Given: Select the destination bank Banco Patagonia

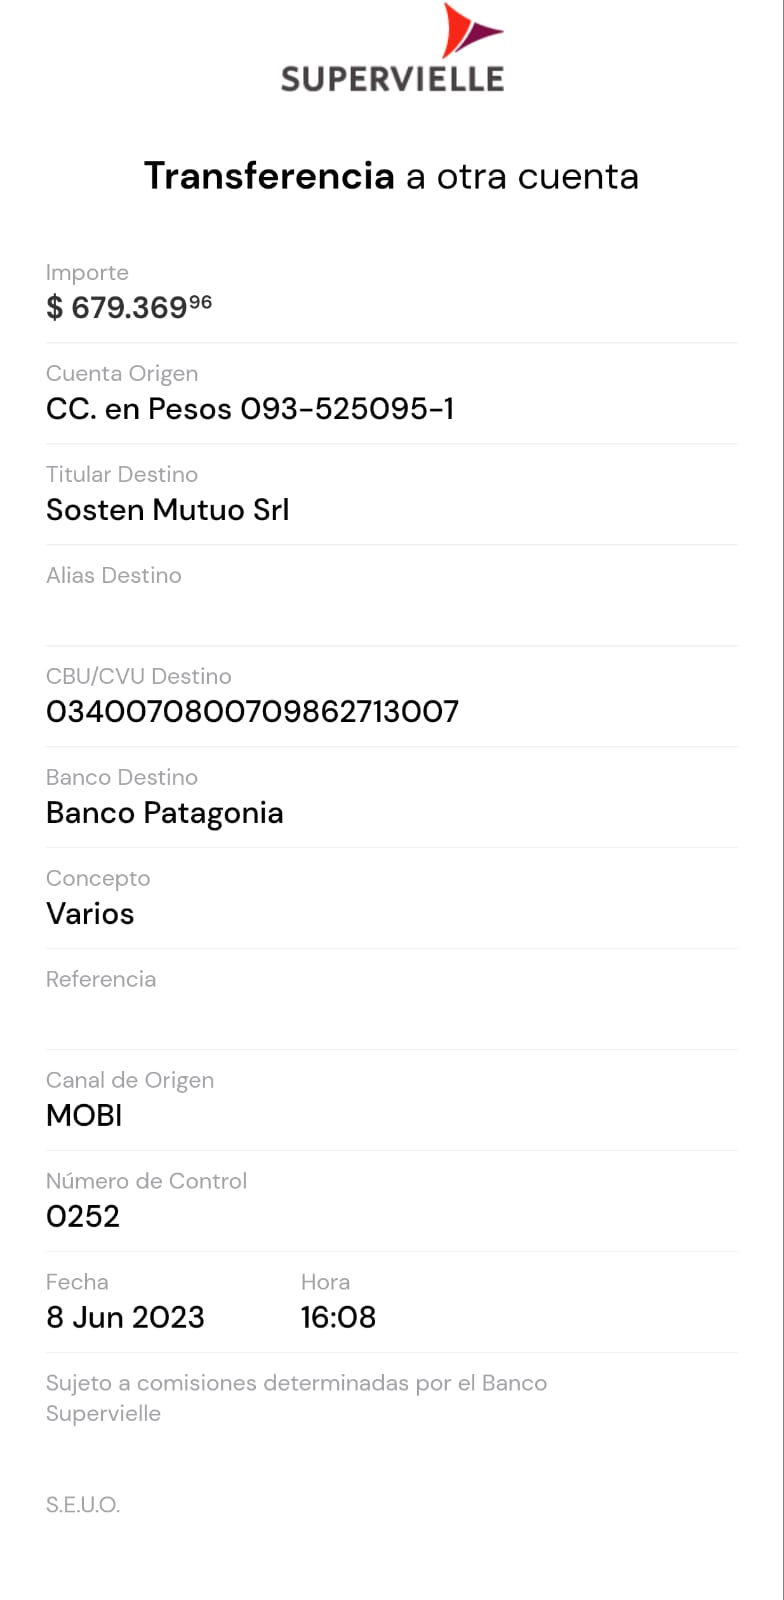Looking at the screenshot, I should tap(165, 813).
